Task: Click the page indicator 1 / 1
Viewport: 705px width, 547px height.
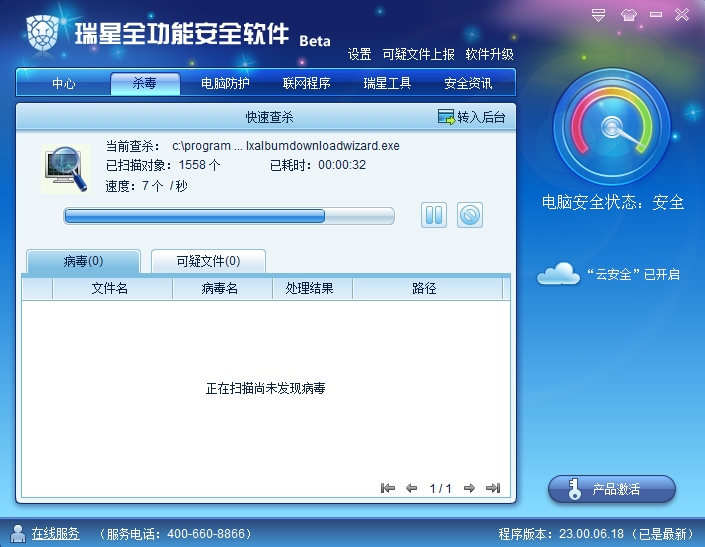Action: 440,489
